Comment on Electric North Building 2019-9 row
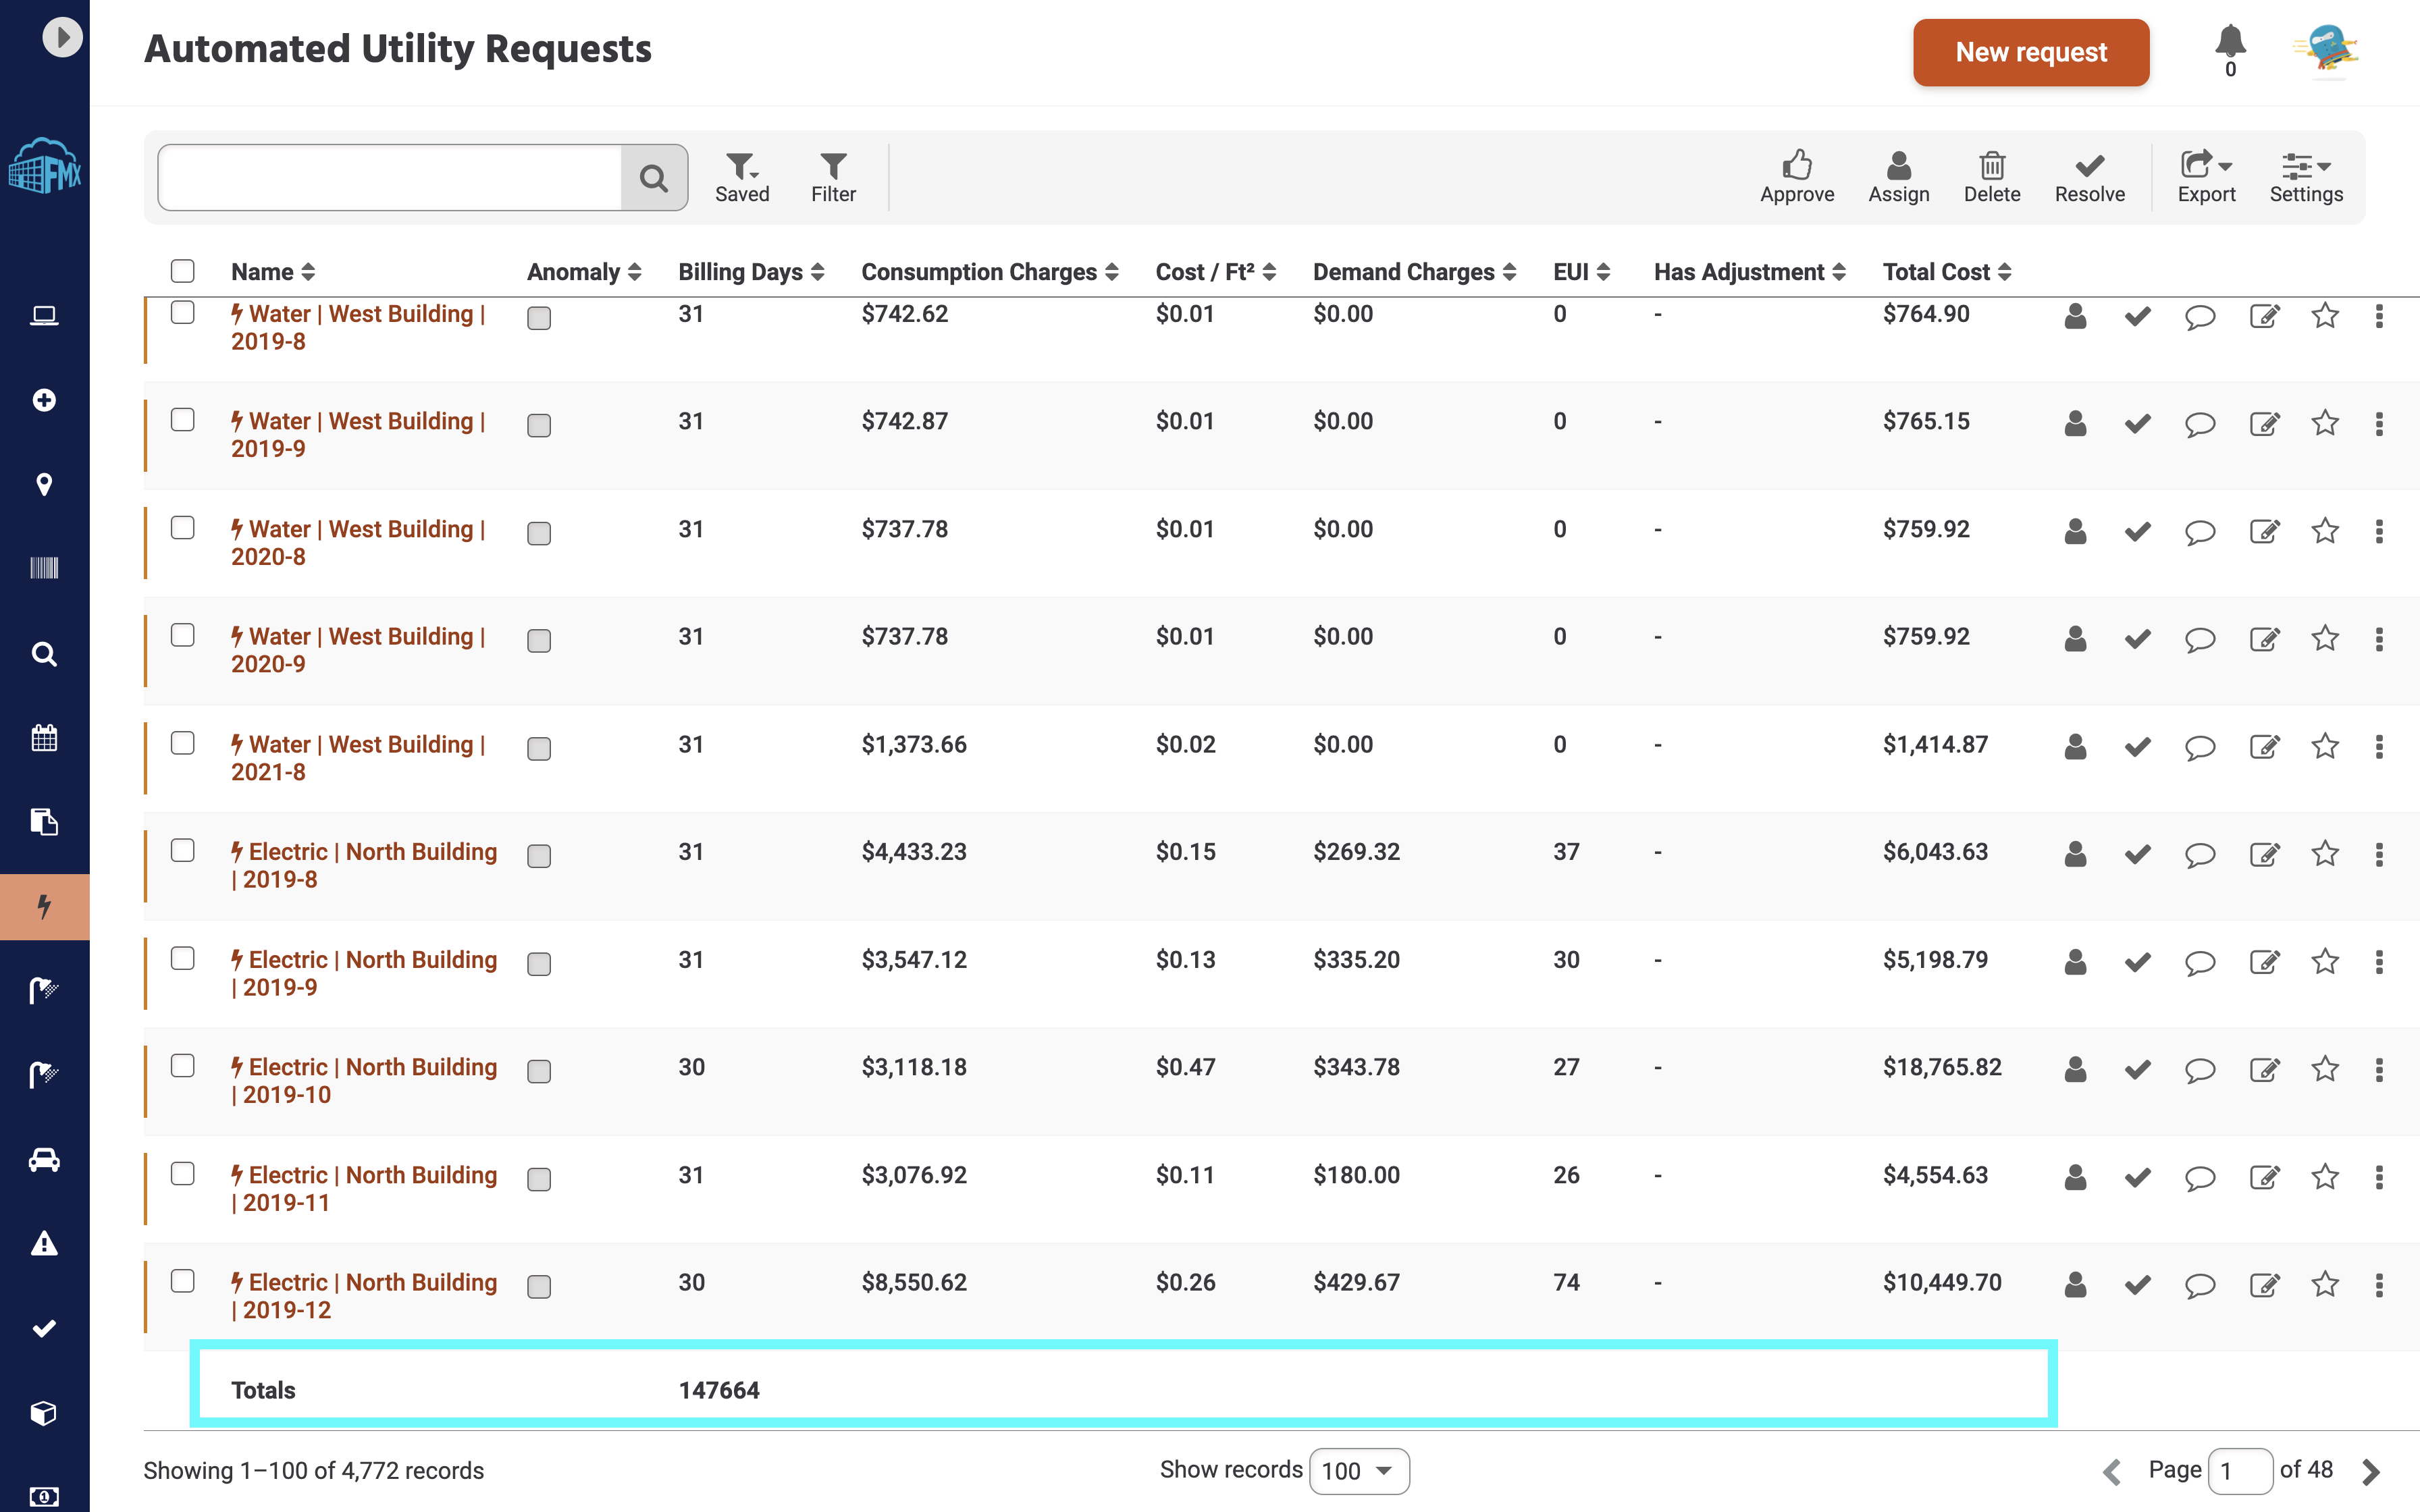This screenshot has height=1512, width=2420. [x=2200, y=963]
